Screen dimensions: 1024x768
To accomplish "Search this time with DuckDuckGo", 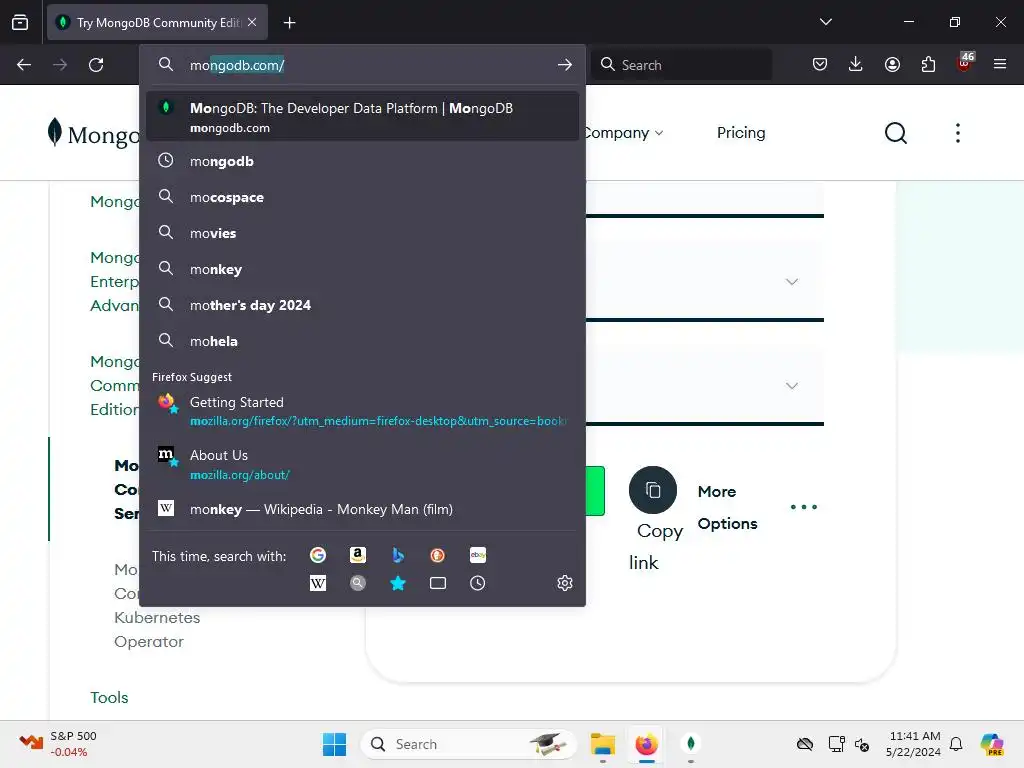I will click(438, 555).
